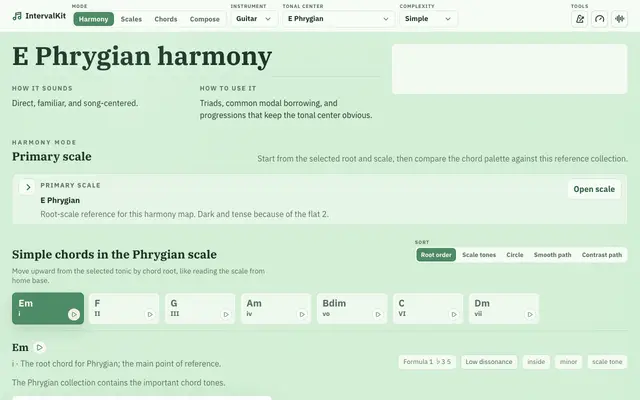Select the F chord card

[x=124, y=309]
